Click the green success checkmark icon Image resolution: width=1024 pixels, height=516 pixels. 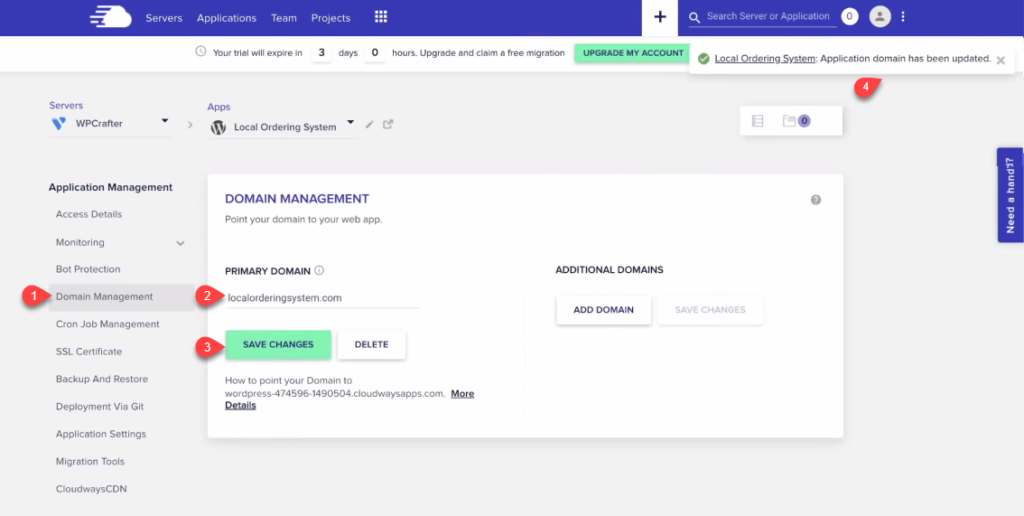(703, 59)
